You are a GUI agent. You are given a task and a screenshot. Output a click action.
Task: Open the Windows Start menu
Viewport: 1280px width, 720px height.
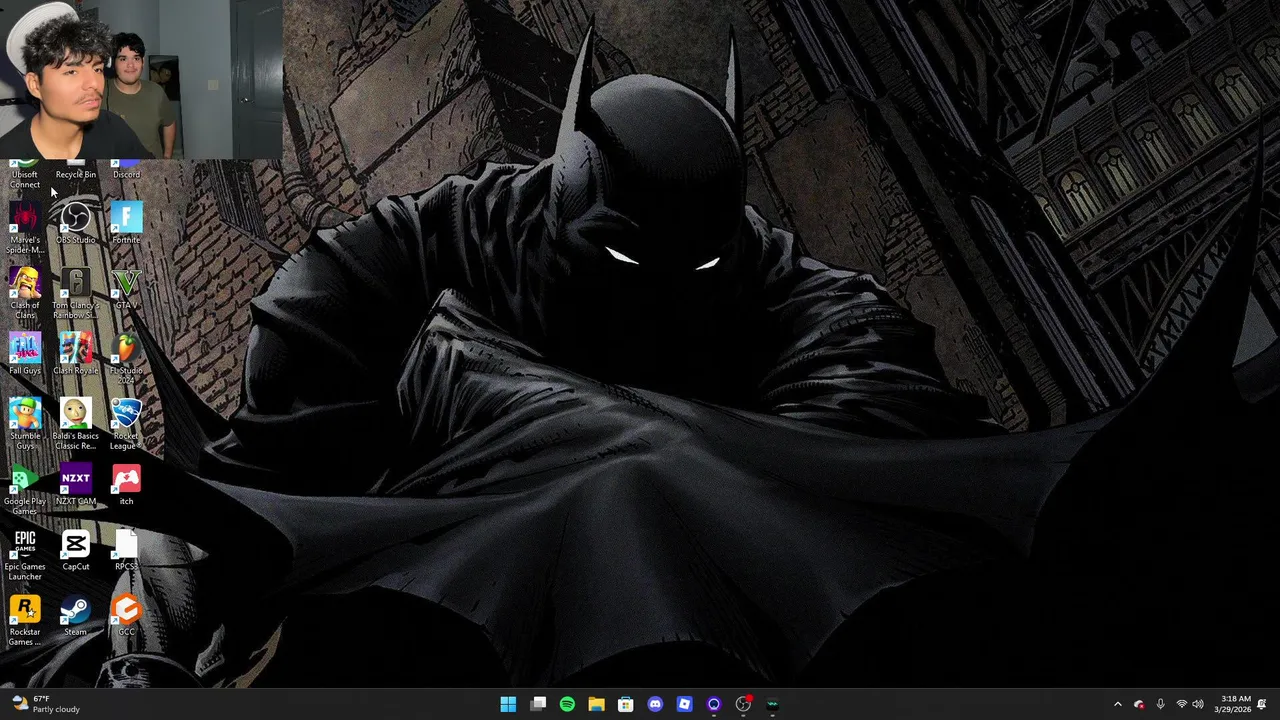pyautogui.click(x=508, y=704)
